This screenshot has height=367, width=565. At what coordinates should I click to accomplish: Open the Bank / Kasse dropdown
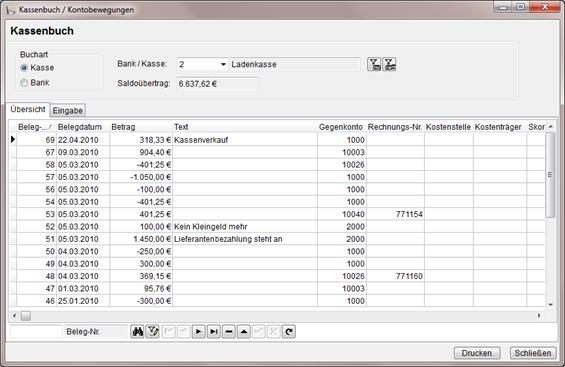(223, 64)
